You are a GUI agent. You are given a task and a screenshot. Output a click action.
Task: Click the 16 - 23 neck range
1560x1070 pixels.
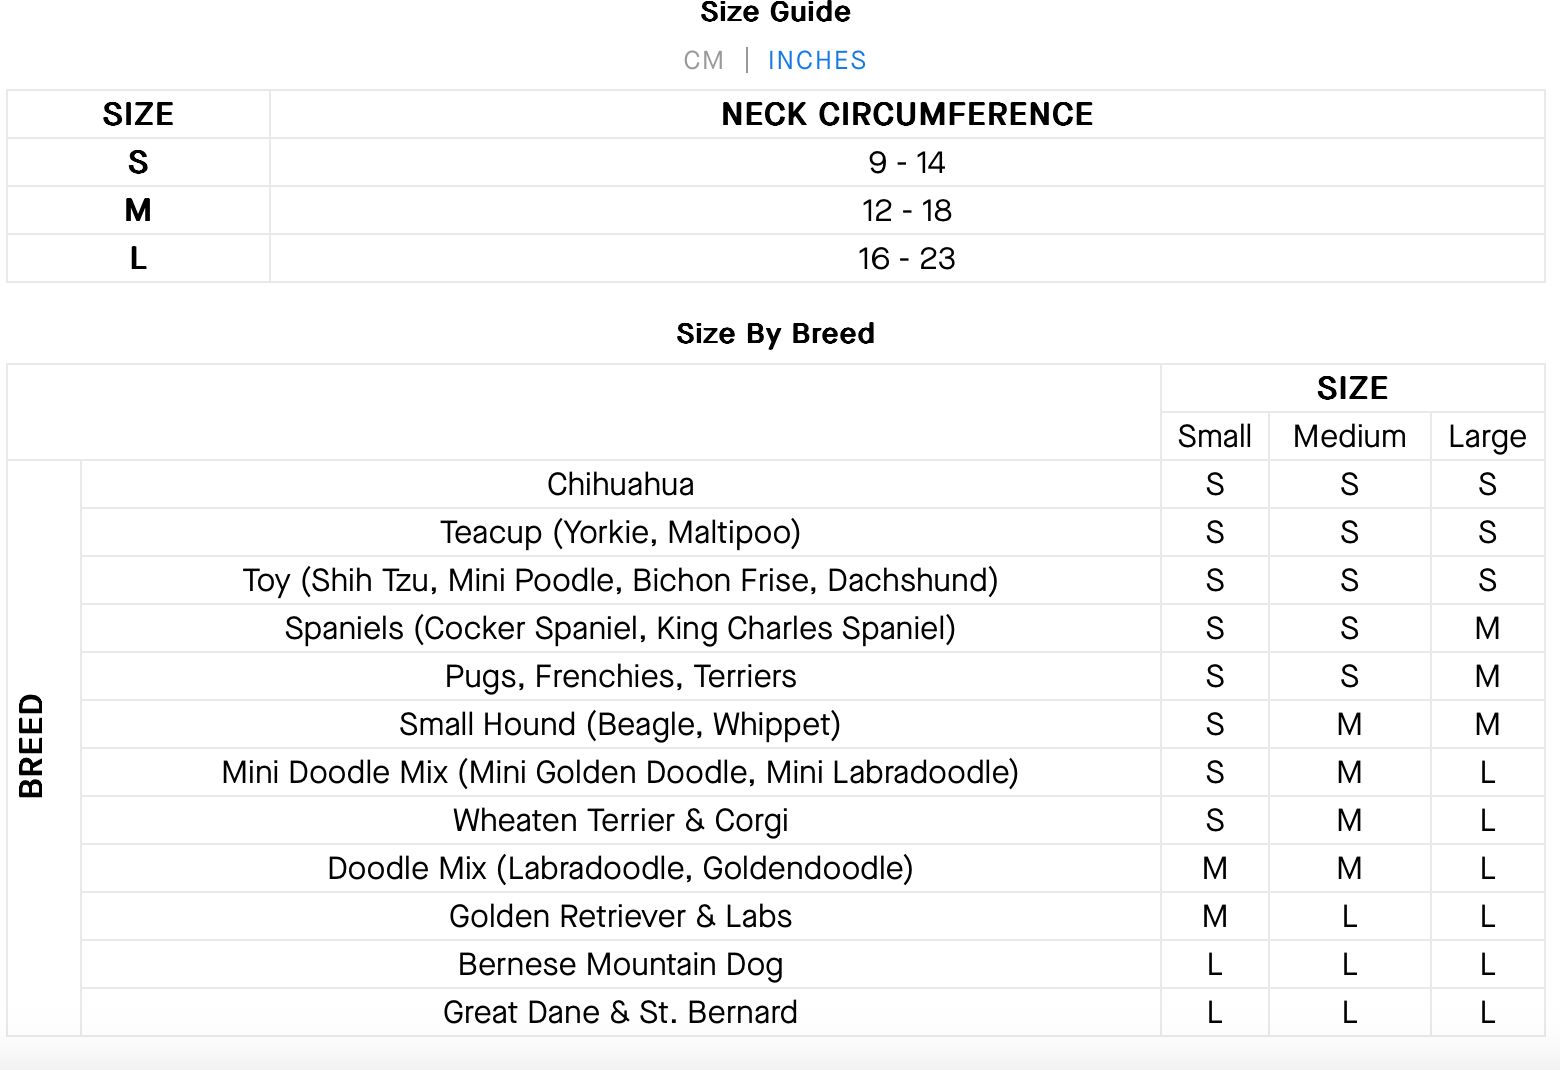click(907, 259)
